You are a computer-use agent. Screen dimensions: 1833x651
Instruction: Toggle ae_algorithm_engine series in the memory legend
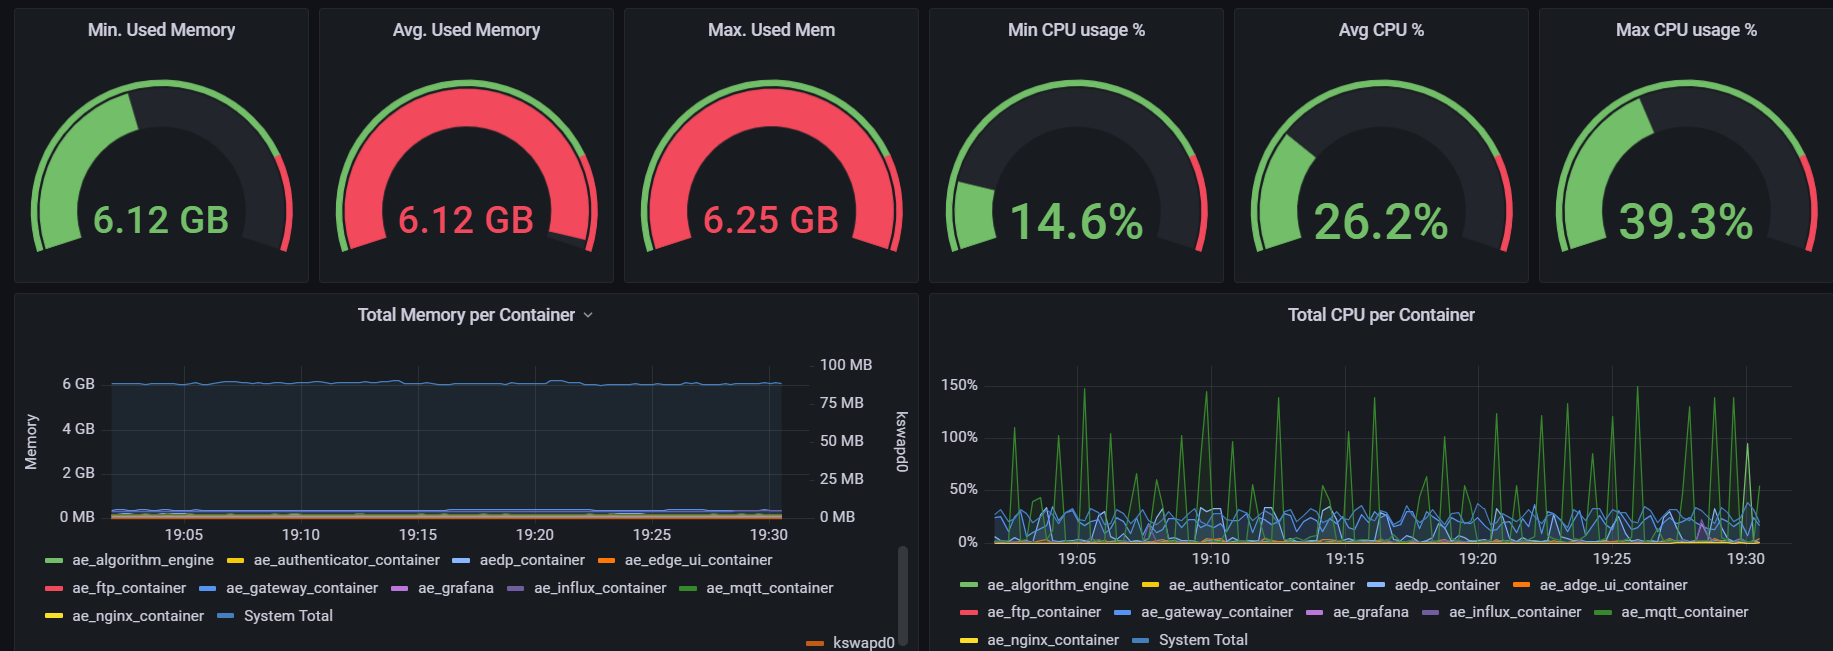click(143, 560)
